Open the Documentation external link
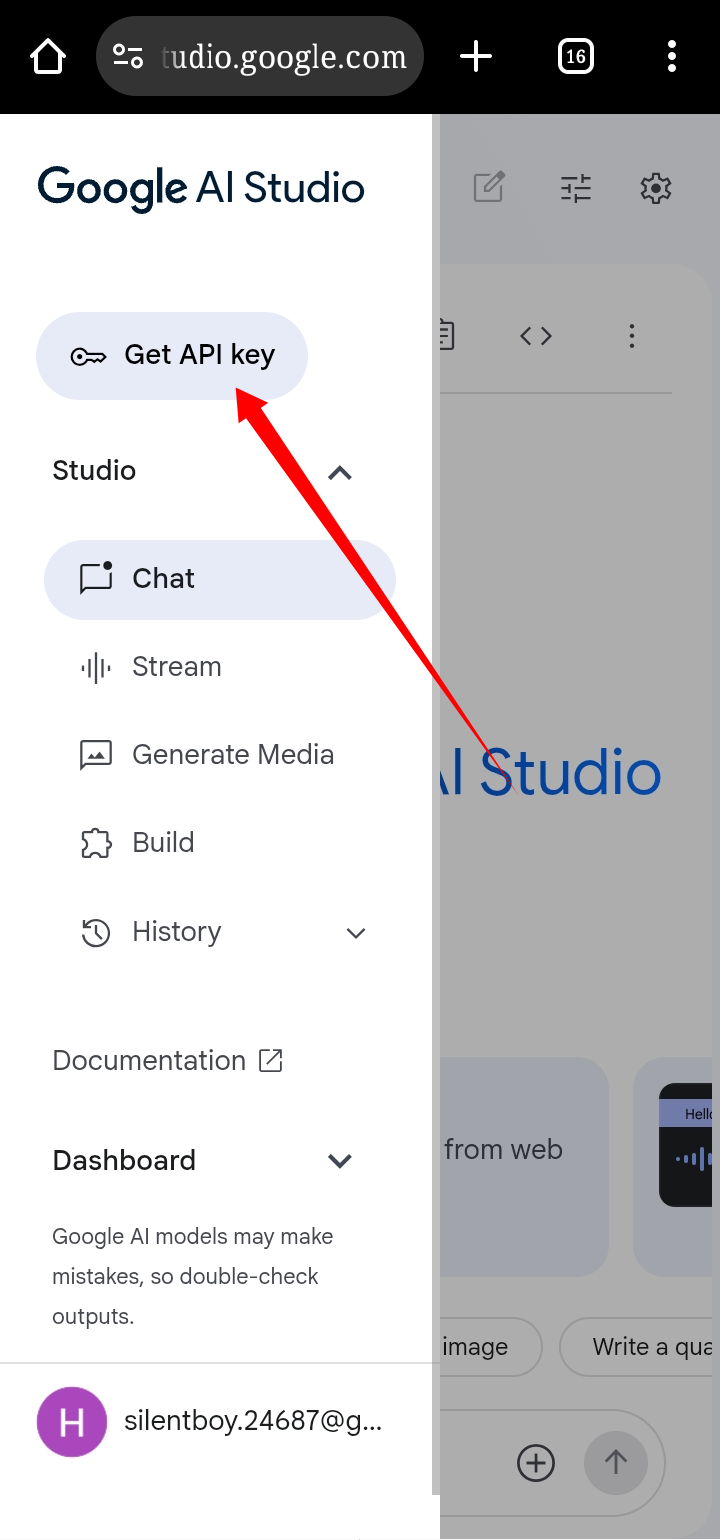The image size is (720, 1540). 168,1061
